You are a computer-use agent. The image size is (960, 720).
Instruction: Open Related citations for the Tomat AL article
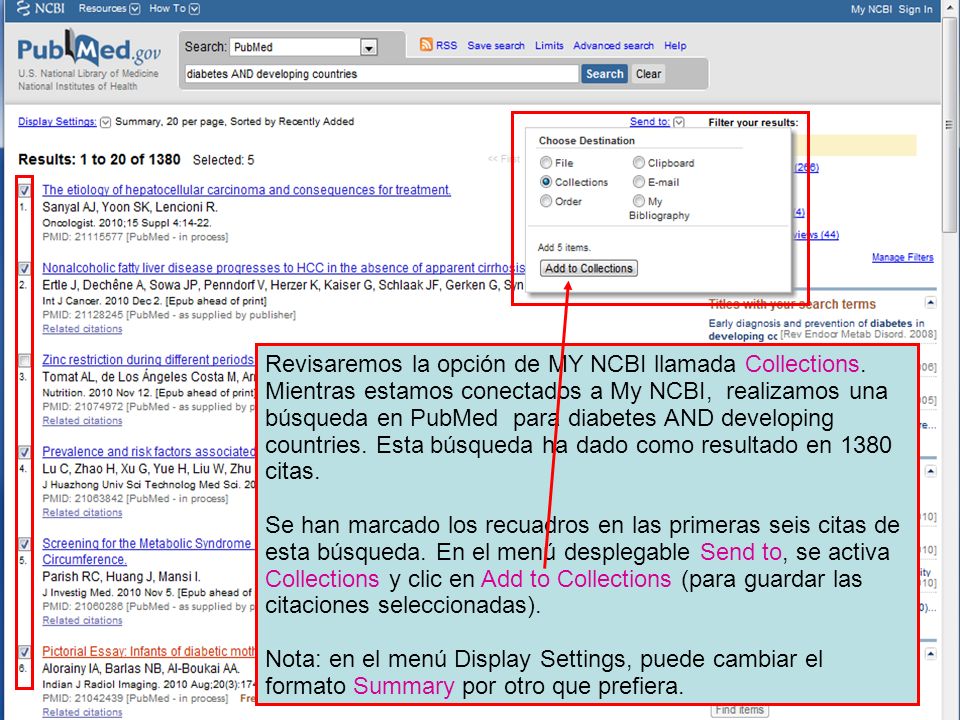tap(82, 421)
